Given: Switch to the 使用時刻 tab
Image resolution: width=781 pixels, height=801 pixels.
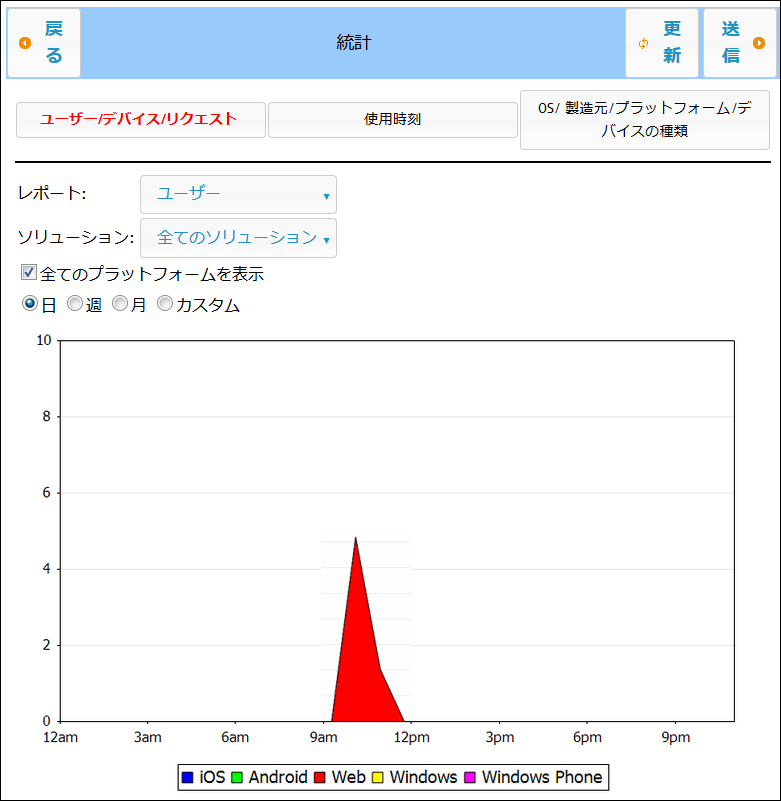Looking at the screenshot, I should [392, 120].
